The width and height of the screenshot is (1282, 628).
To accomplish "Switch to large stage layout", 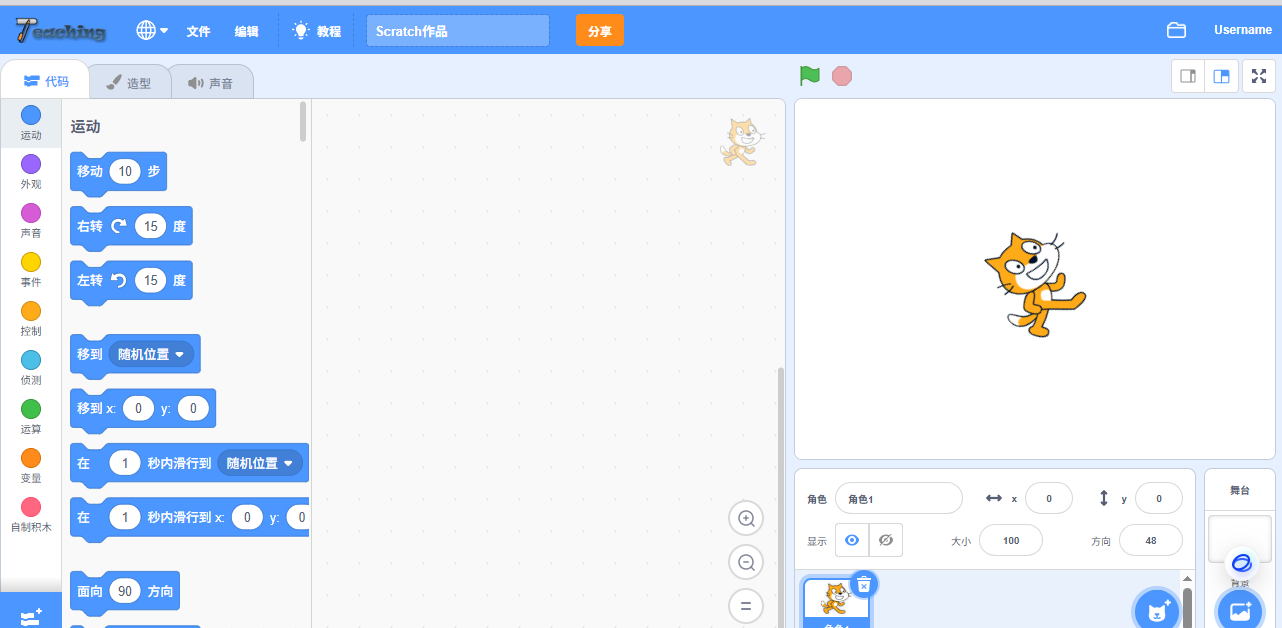I will [1222, 76].
